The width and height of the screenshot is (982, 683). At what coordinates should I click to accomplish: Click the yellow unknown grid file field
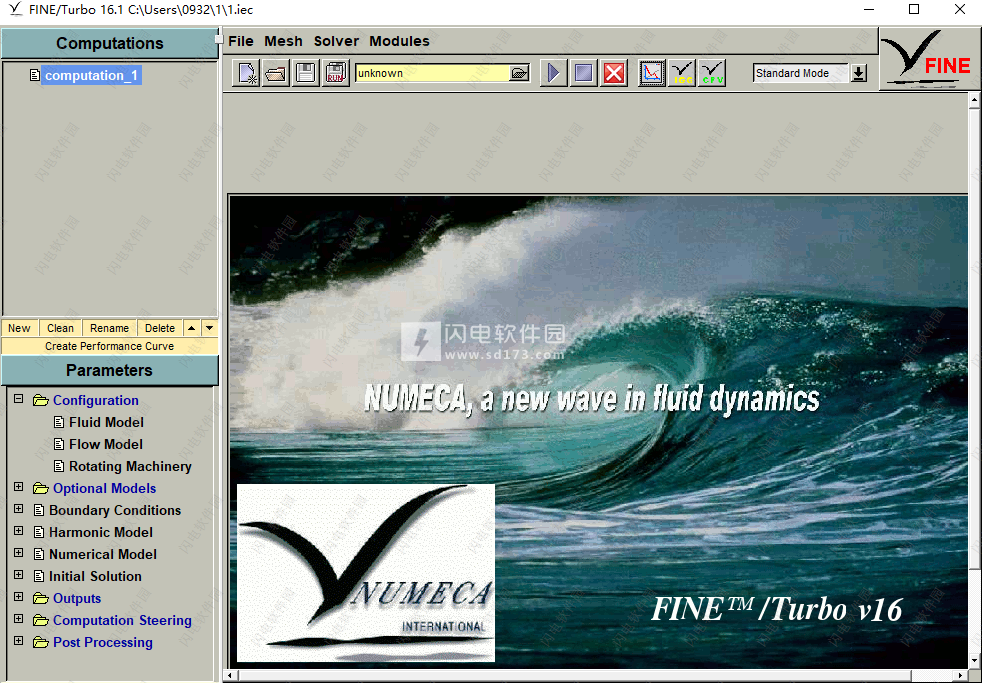coord(433,73)
